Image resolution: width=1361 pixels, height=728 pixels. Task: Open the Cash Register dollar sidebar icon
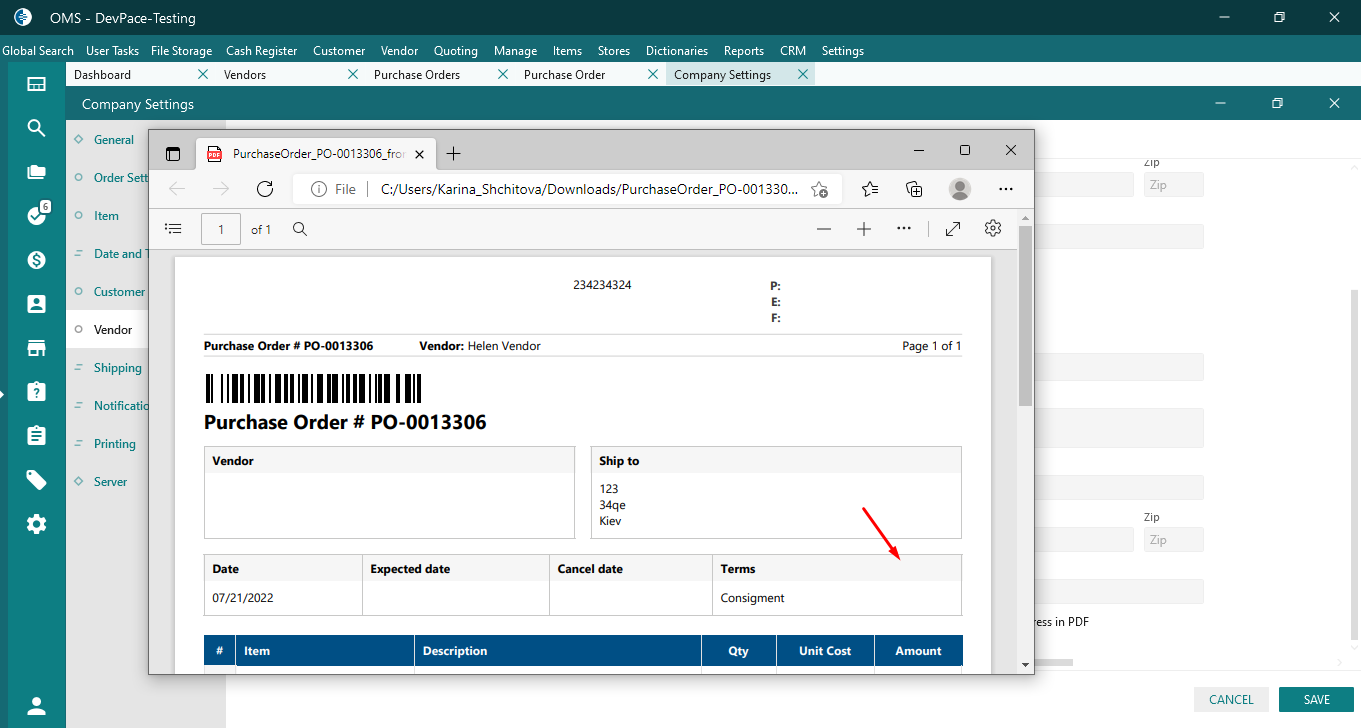tap(37, 260)
